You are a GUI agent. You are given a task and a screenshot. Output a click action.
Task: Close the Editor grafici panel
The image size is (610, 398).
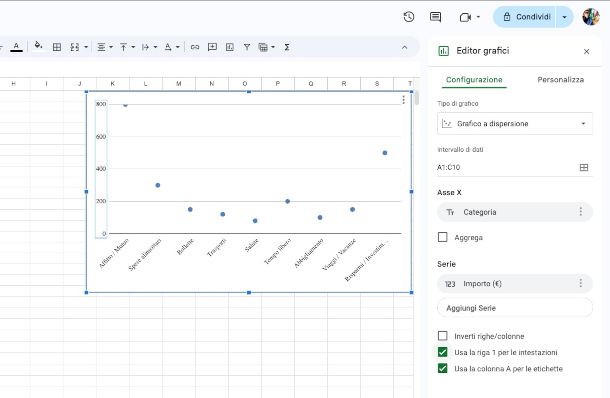click(x=587, y=51)
